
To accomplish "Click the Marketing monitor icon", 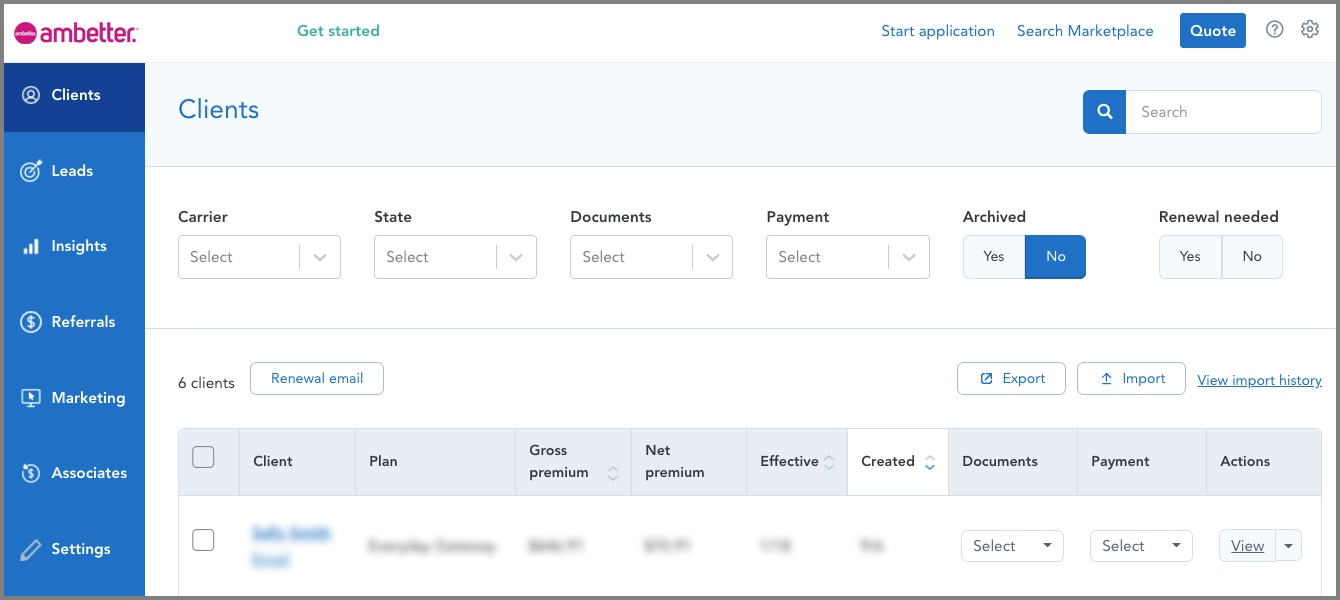I will (31, 398).
